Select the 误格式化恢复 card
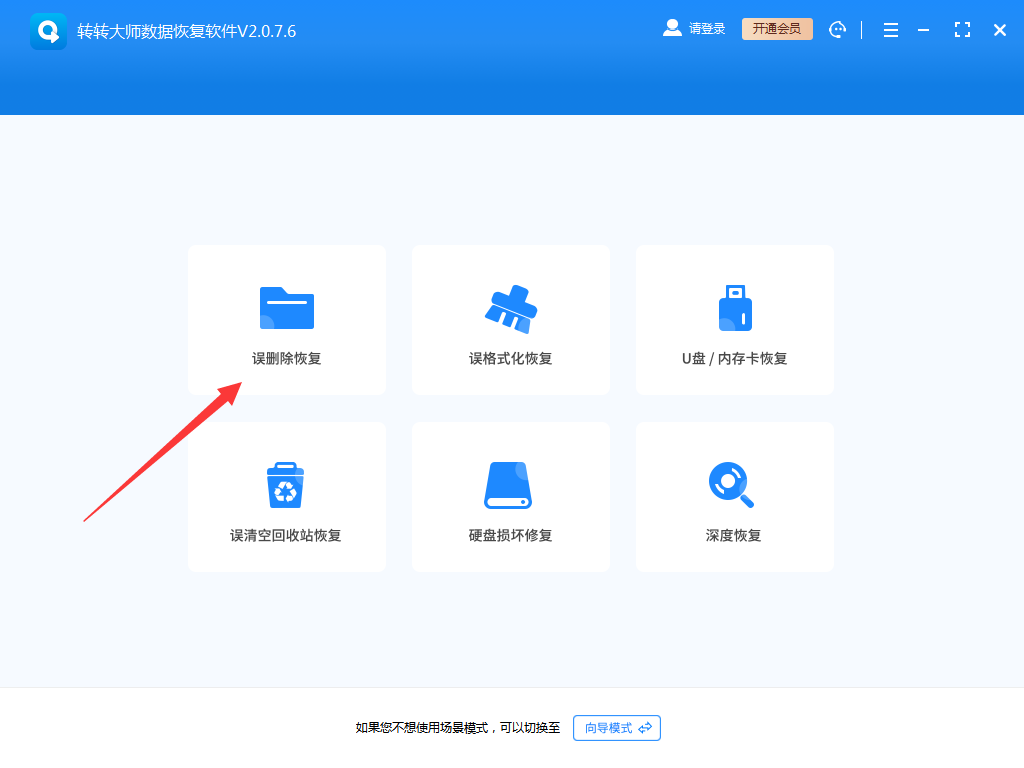 click(x=510, y=320)
